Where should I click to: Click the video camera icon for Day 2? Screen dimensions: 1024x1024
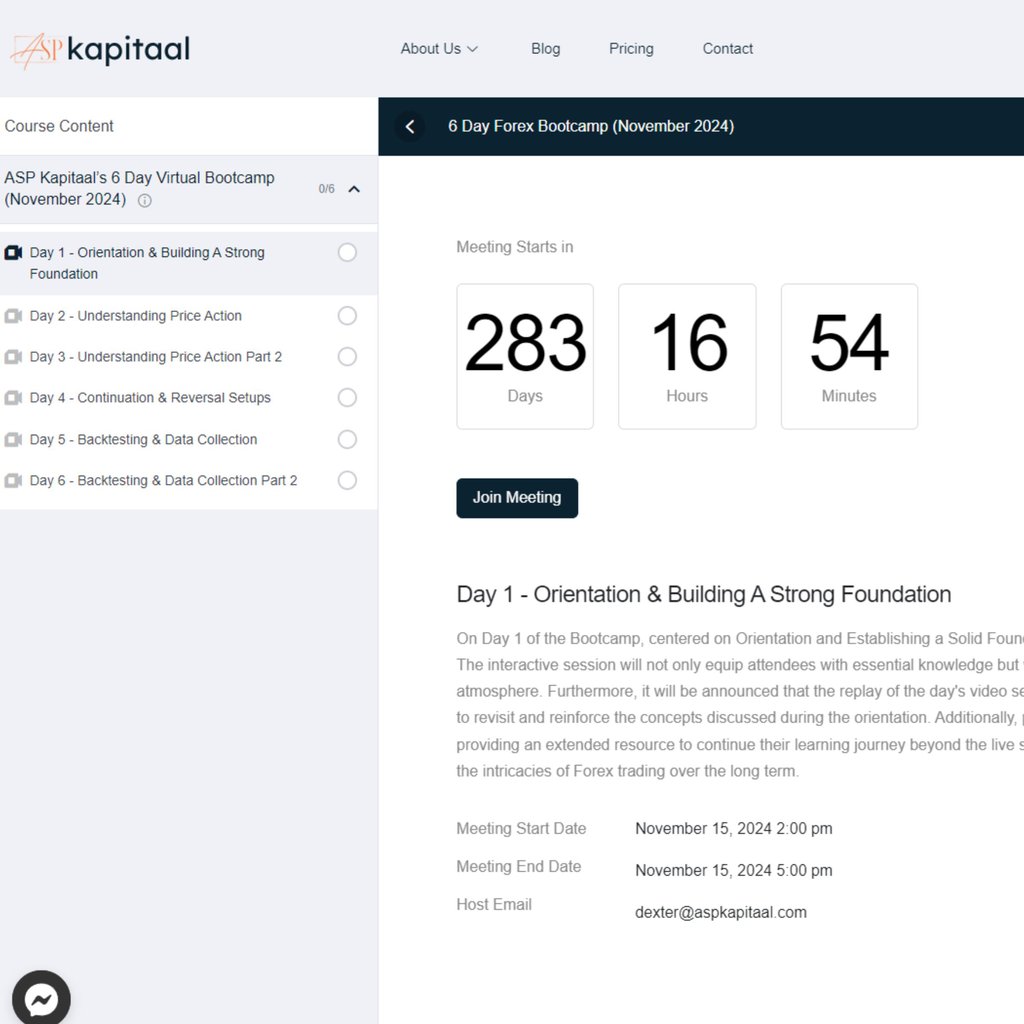pos(13,316)
